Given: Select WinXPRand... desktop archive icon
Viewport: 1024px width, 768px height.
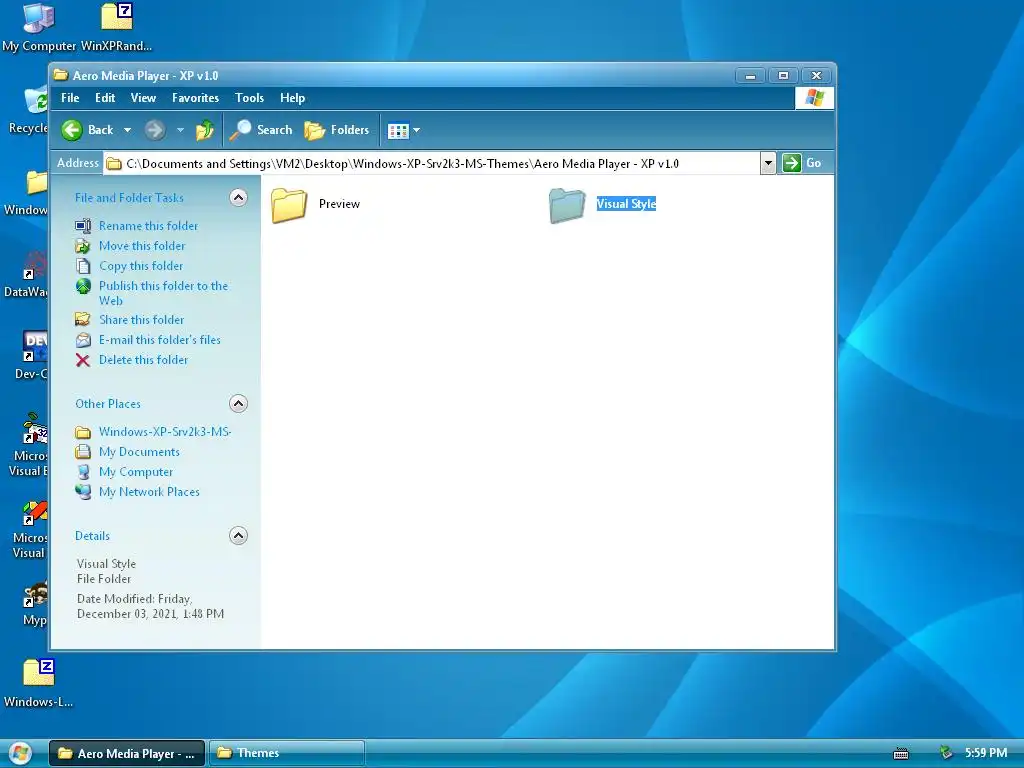Looking at the screenshot, I should point(116,27).
